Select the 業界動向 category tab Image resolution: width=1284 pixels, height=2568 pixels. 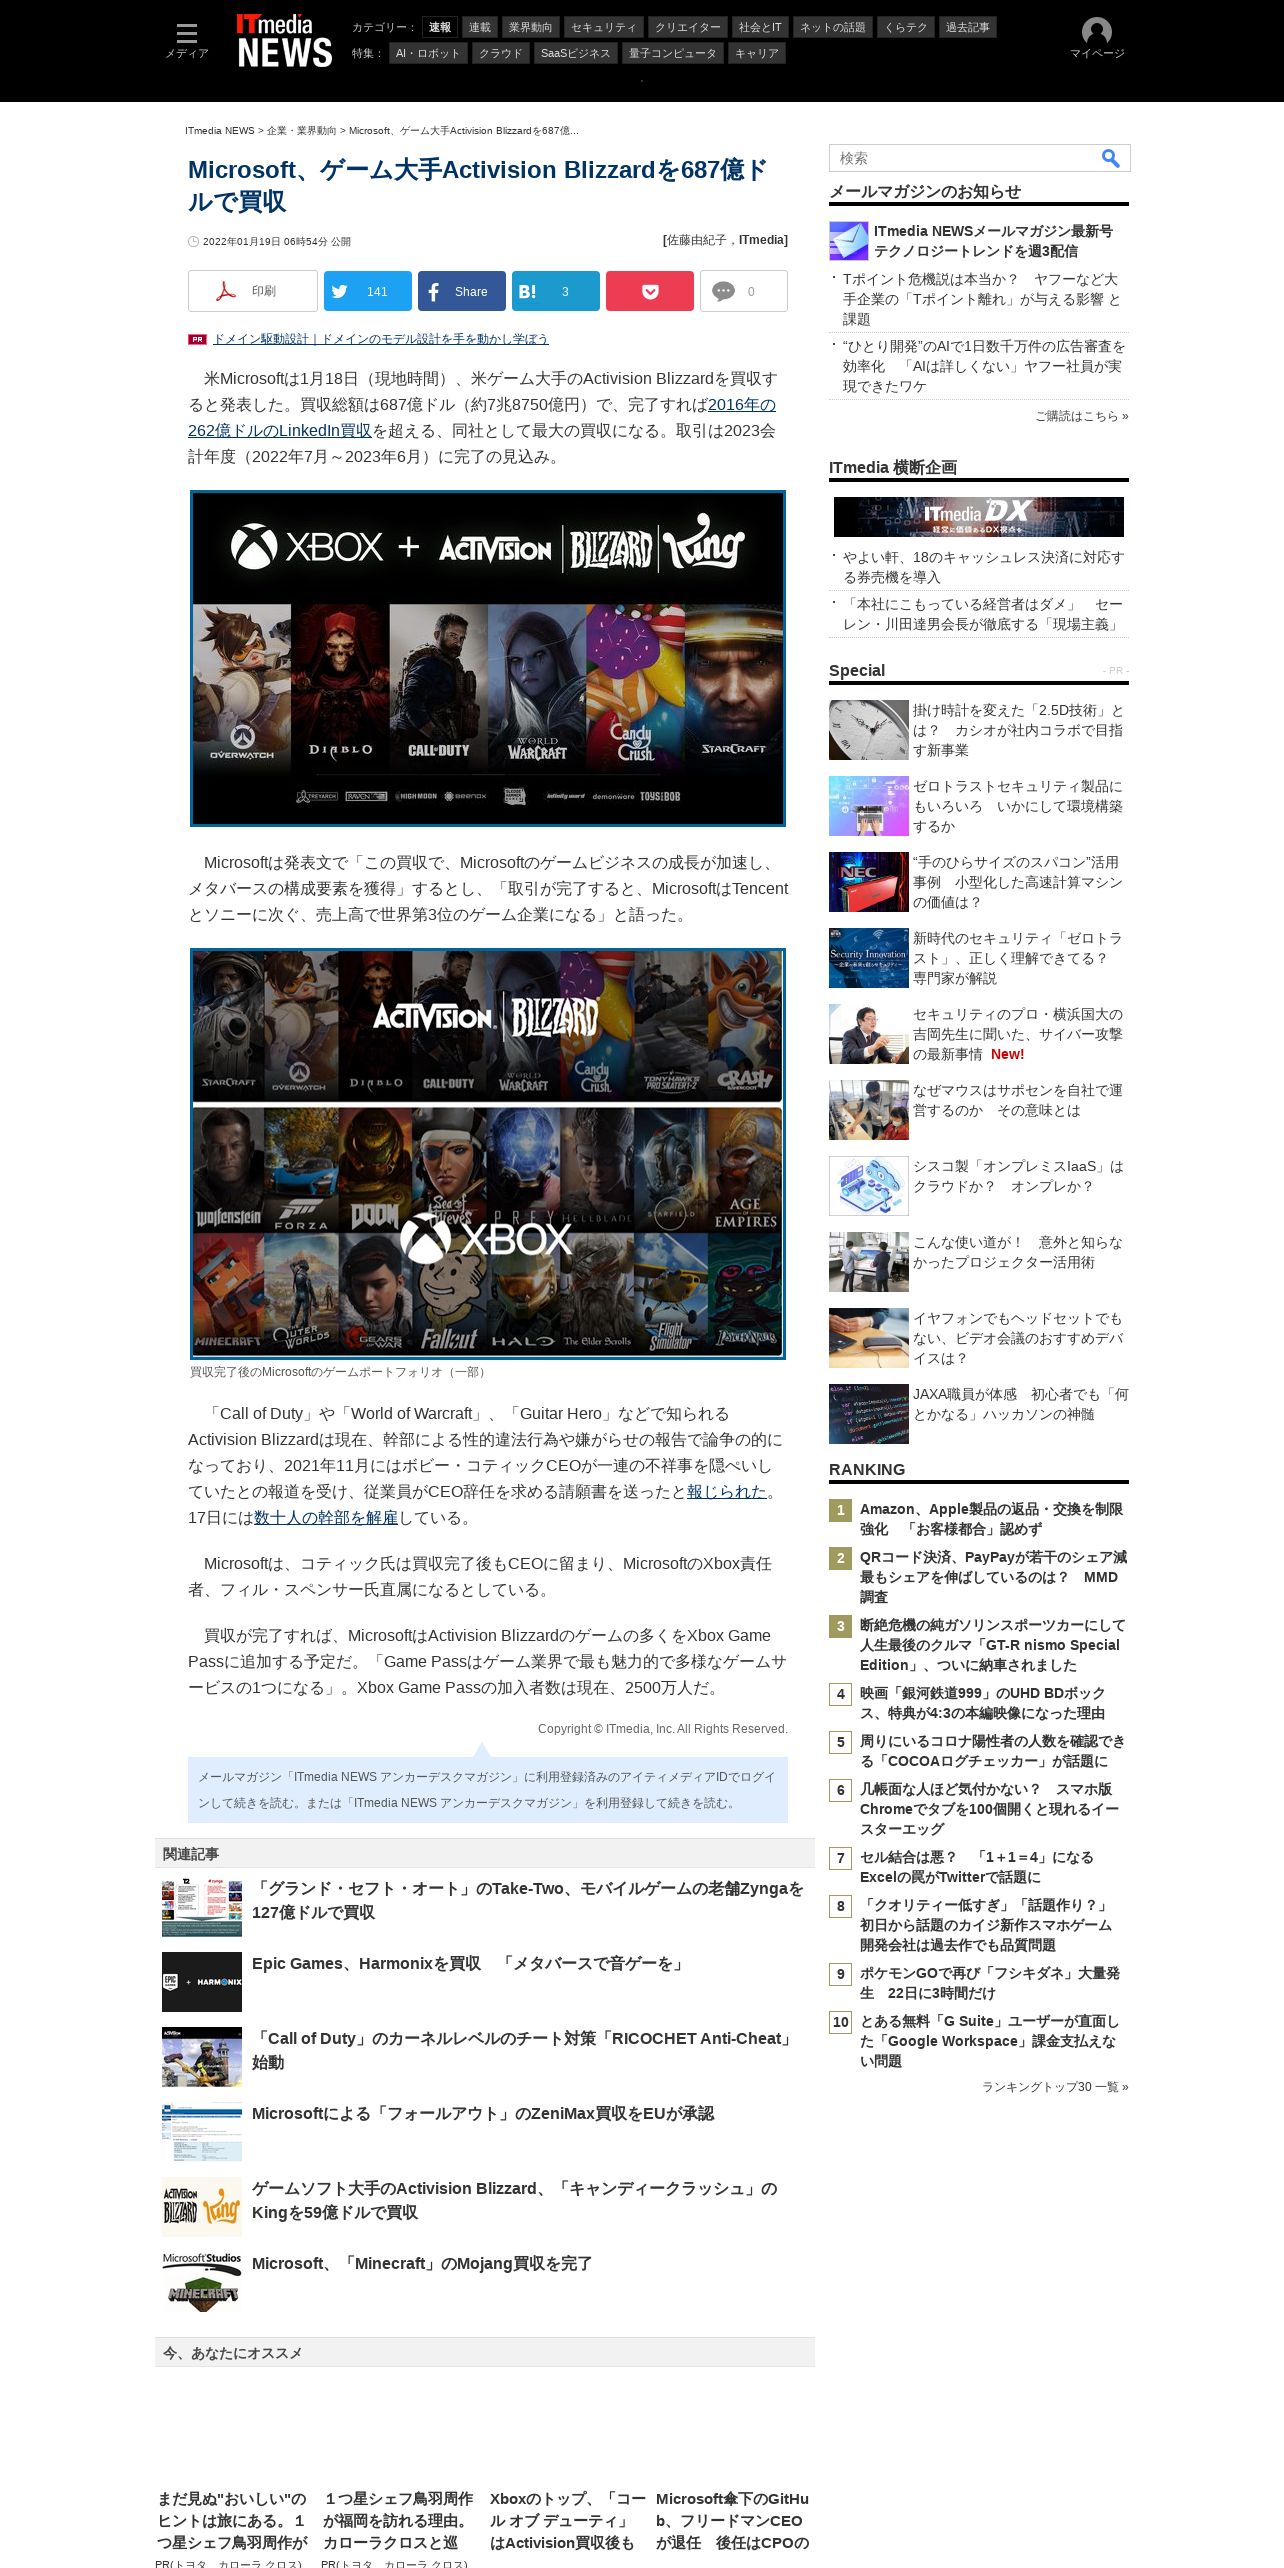[x=530, y=27]
